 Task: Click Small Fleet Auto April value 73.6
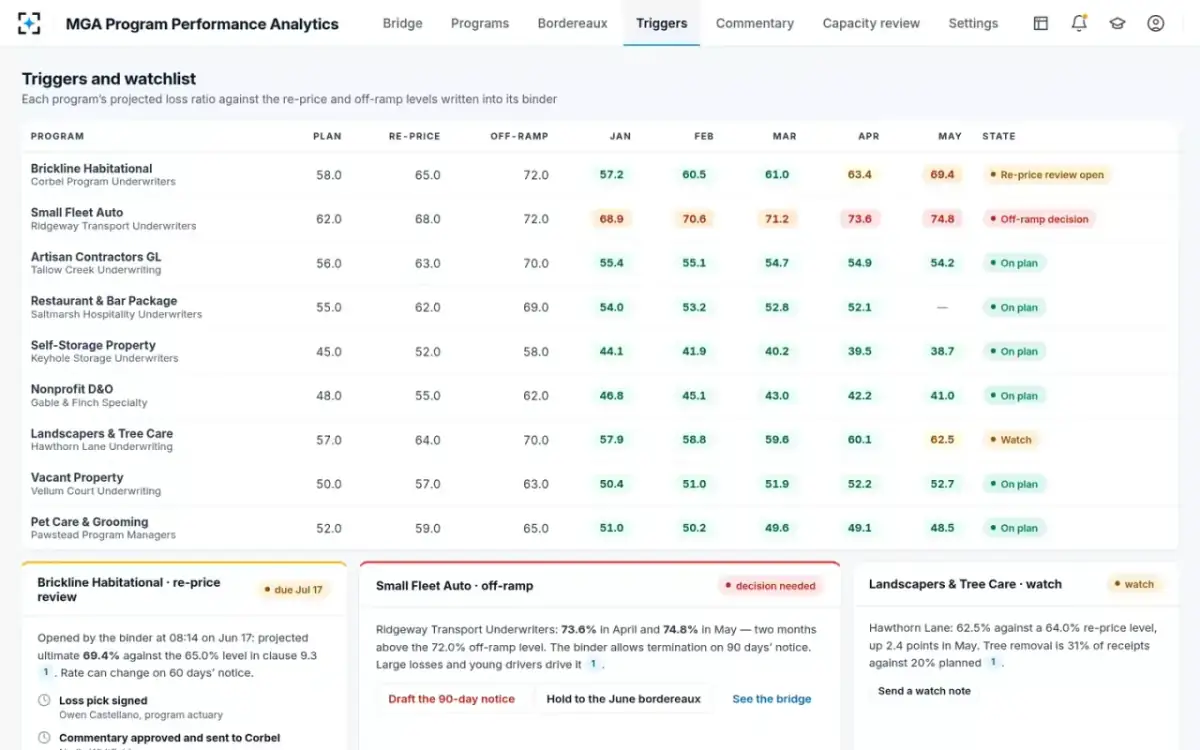860,219
